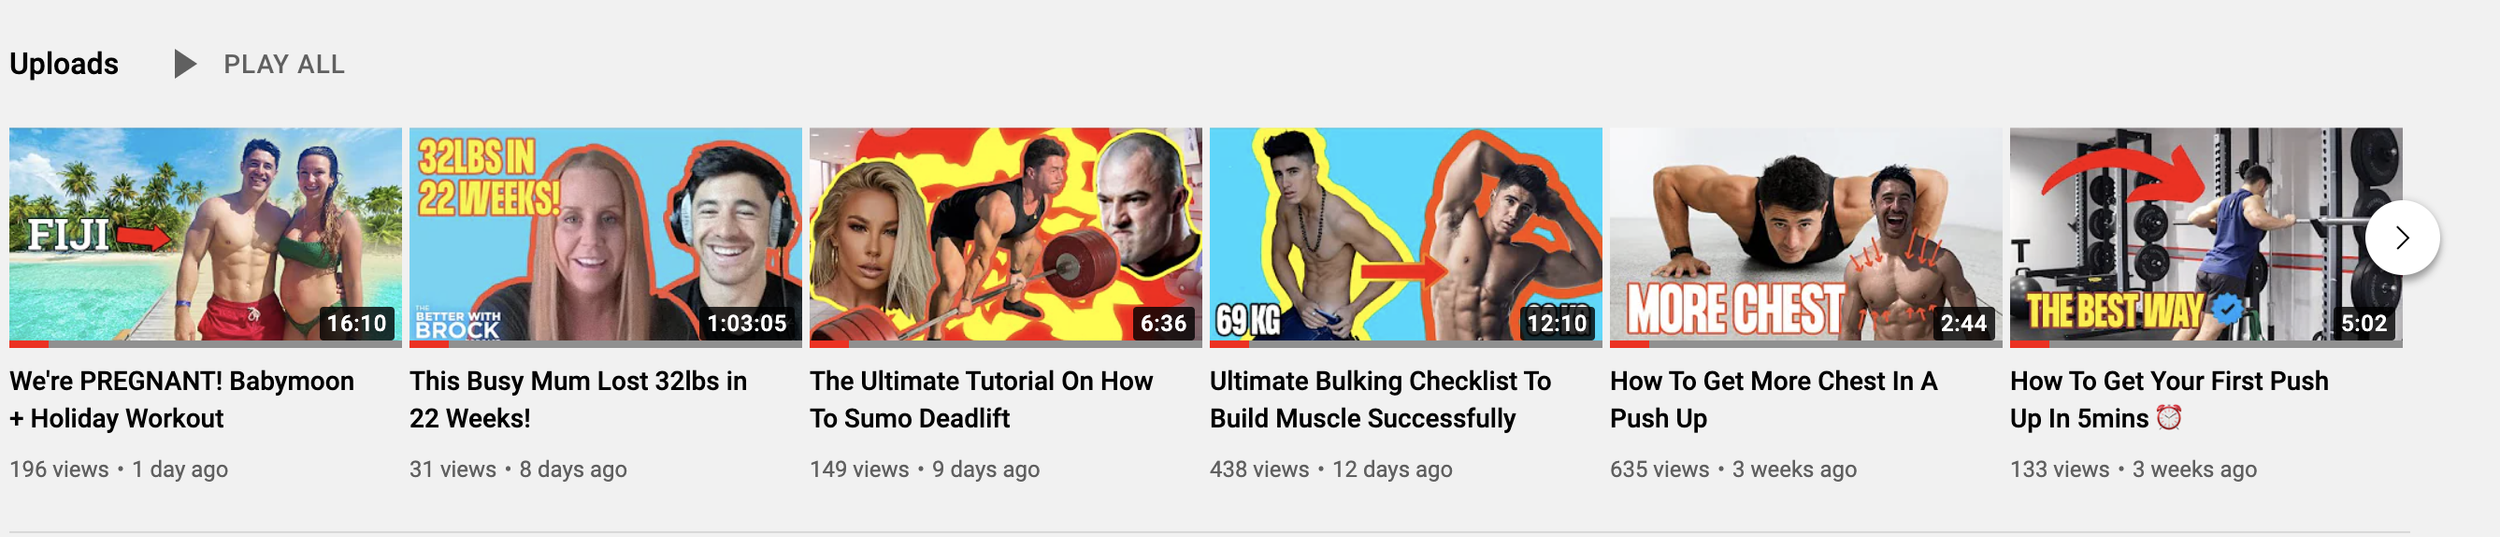The image size is (2500, 537).
Task: Click red watch progress bar under Fiji video
Action: click(29, 344)
